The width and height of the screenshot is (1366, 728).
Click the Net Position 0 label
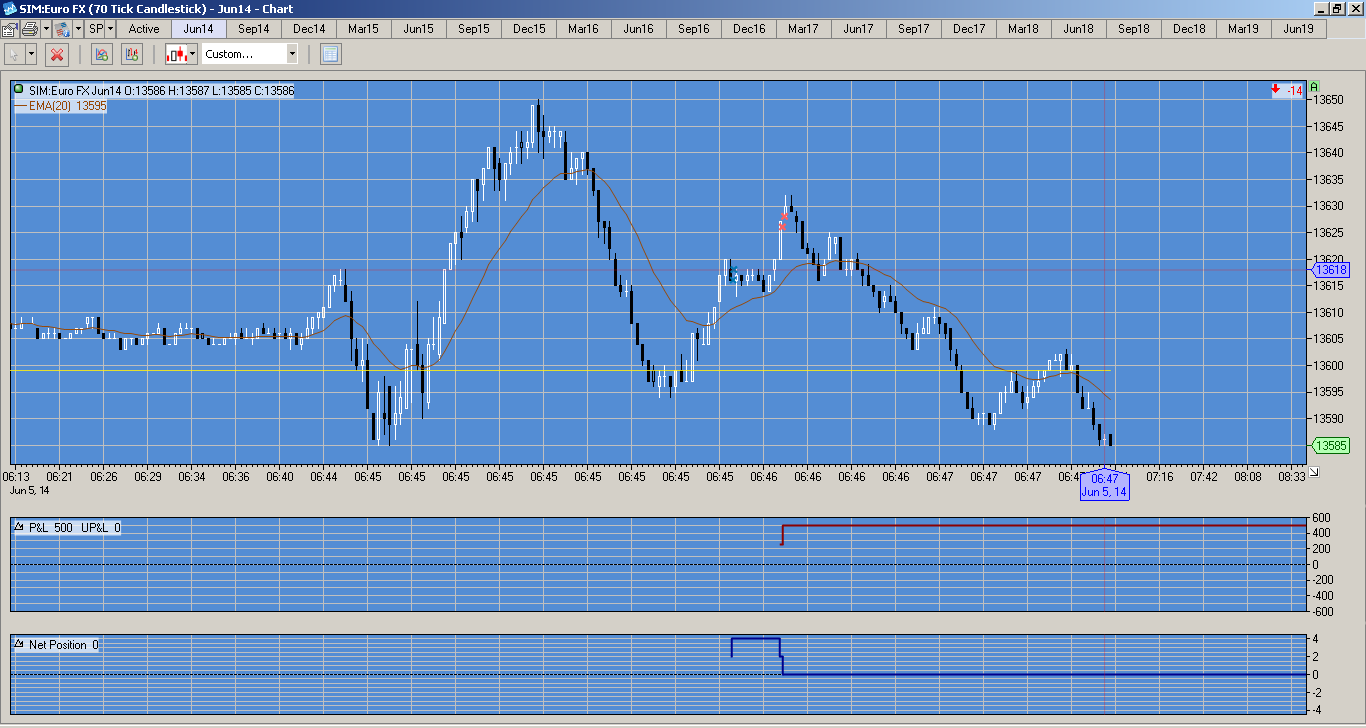[64, 645]
